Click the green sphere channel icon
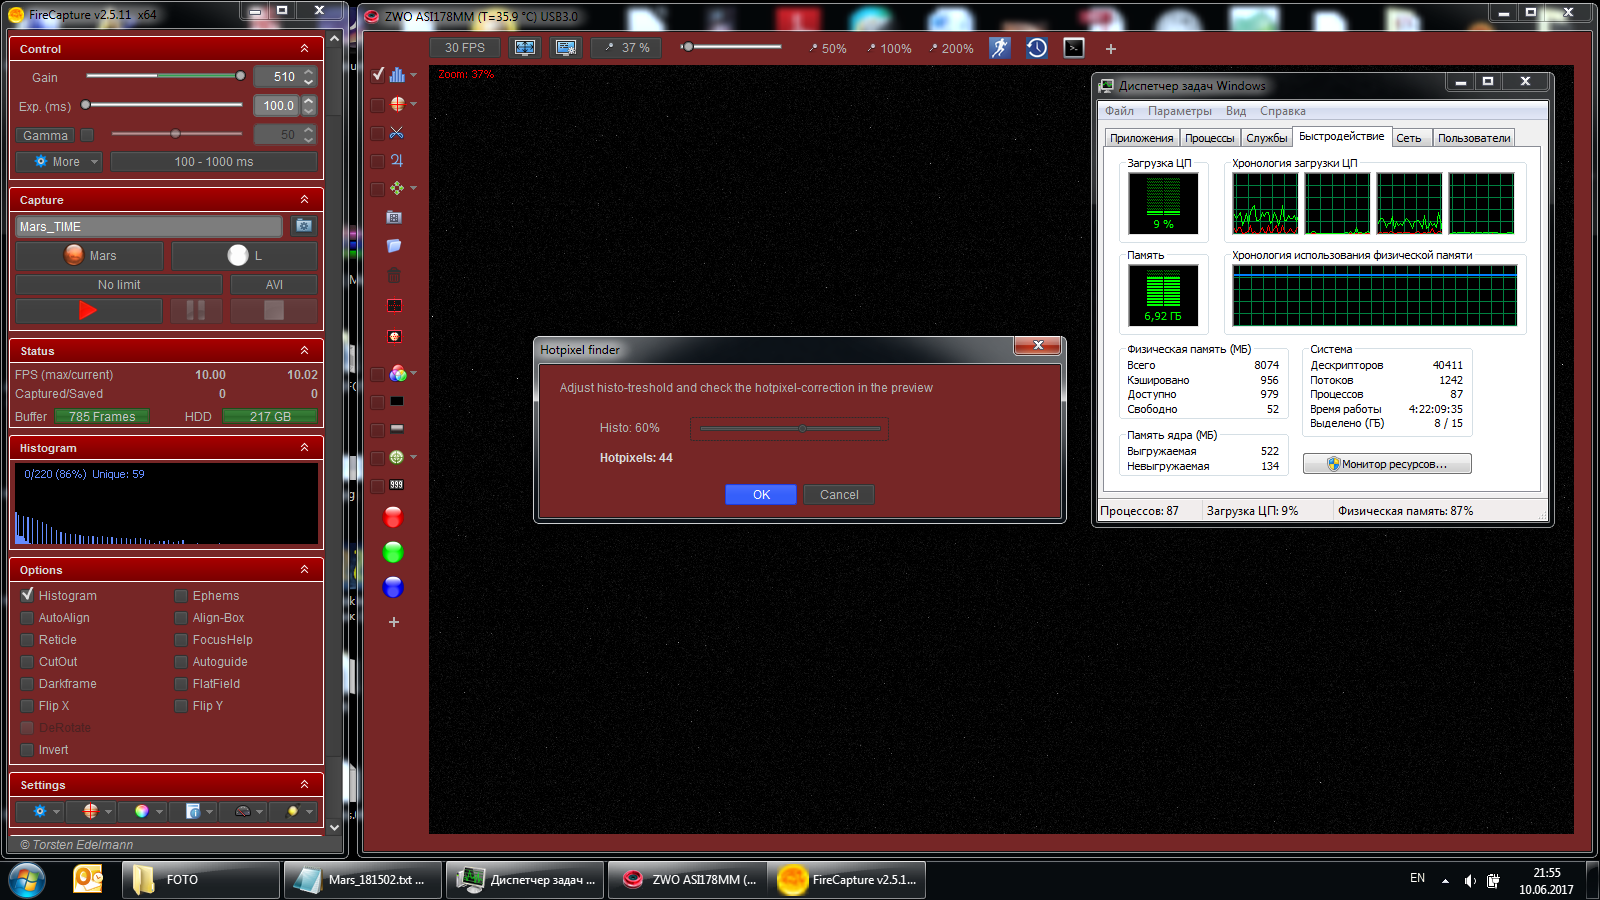 393,552
